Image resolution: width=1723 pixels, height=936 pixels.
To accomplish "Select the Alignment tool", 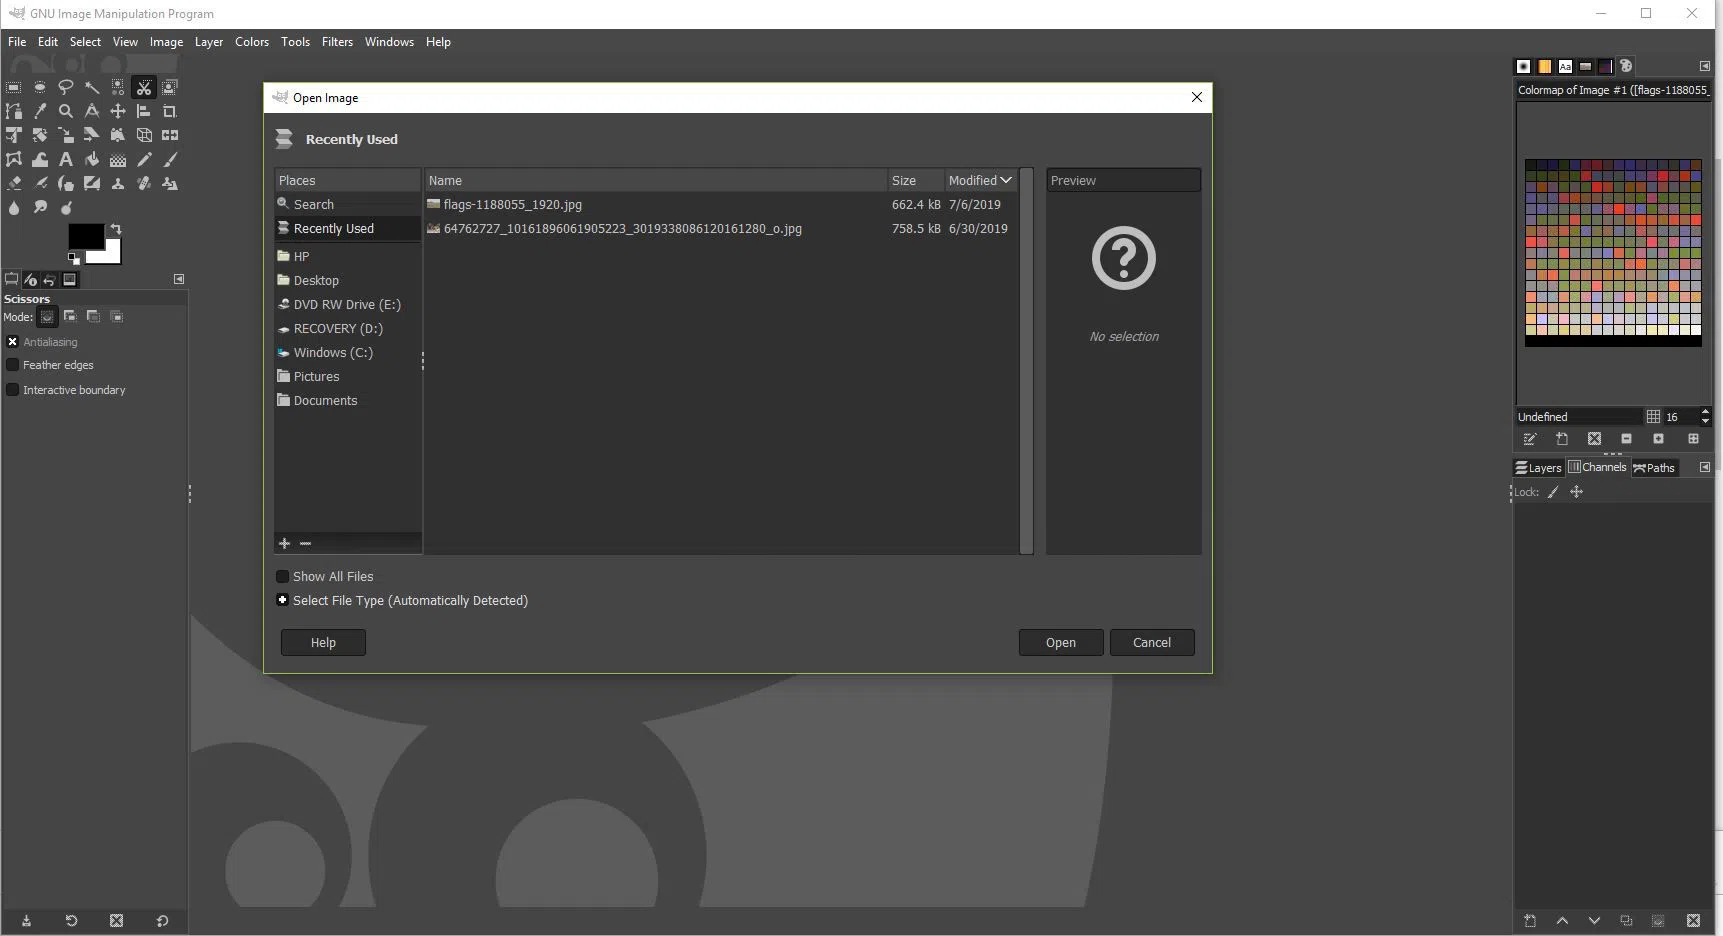I will coord(144,112).
